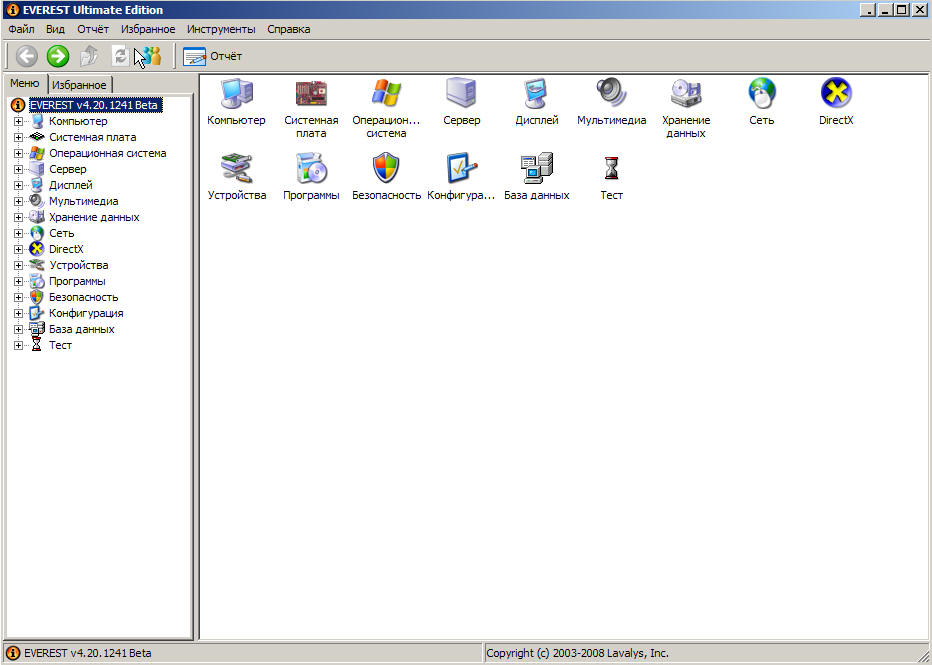This screenshot has height=665, width=932.
Task: Select Системная плата in the tree
Action: click(93, 137)
